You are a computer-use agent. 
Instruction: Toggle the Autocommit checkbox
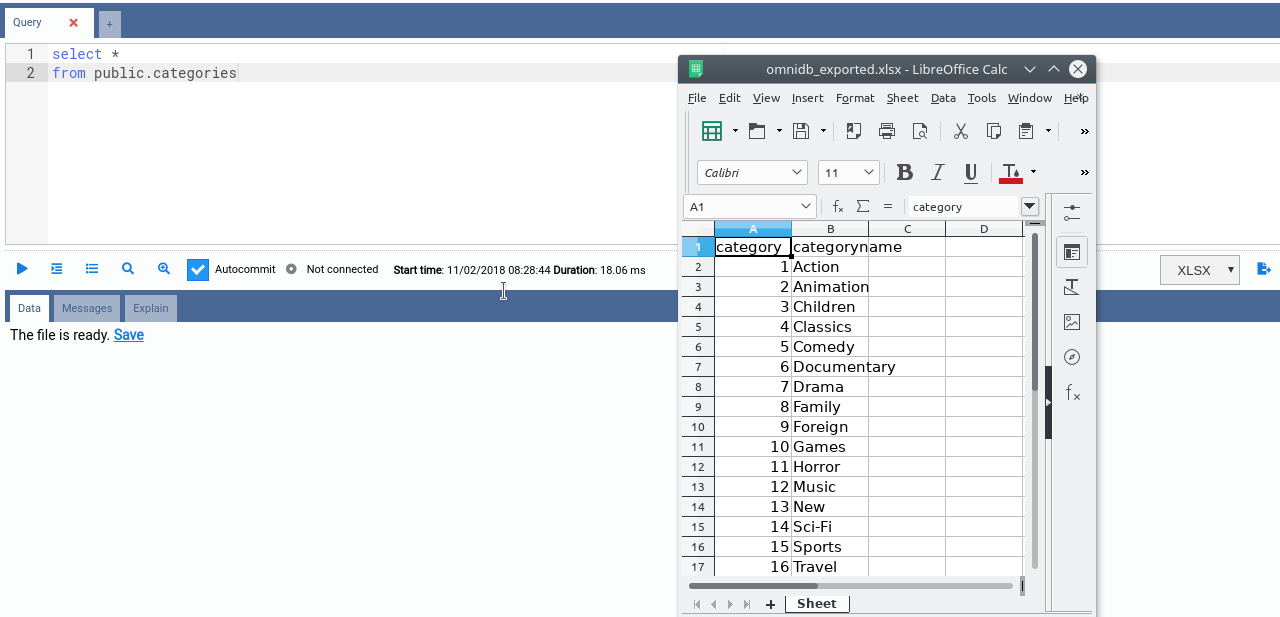pos(198,269)
